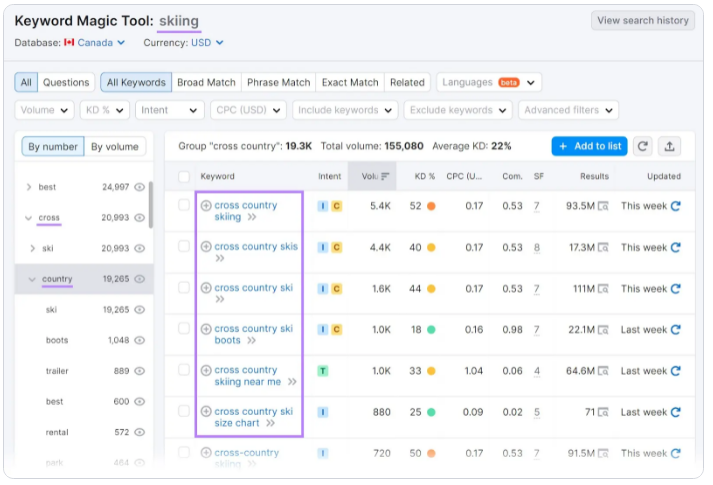Open SERP results icon for 22.1M row
The width and height of the screenshot is (713, 485).
tap(603, 330)
